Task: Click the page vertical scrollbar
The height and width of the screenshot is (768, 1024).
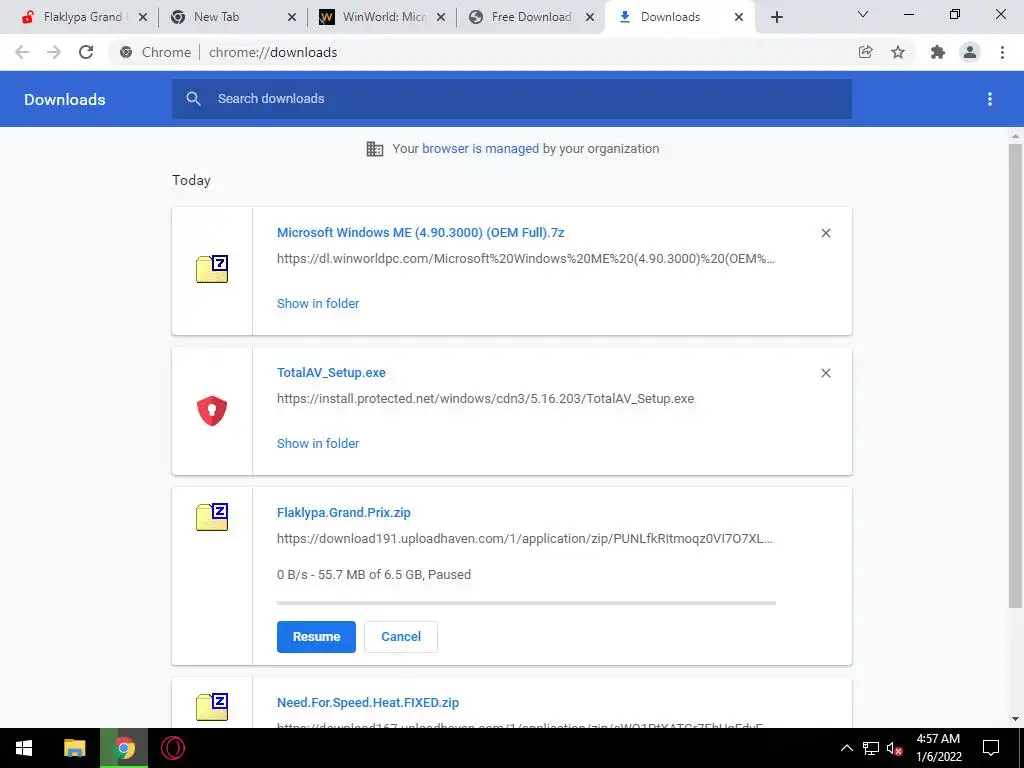Action: 1015,376
